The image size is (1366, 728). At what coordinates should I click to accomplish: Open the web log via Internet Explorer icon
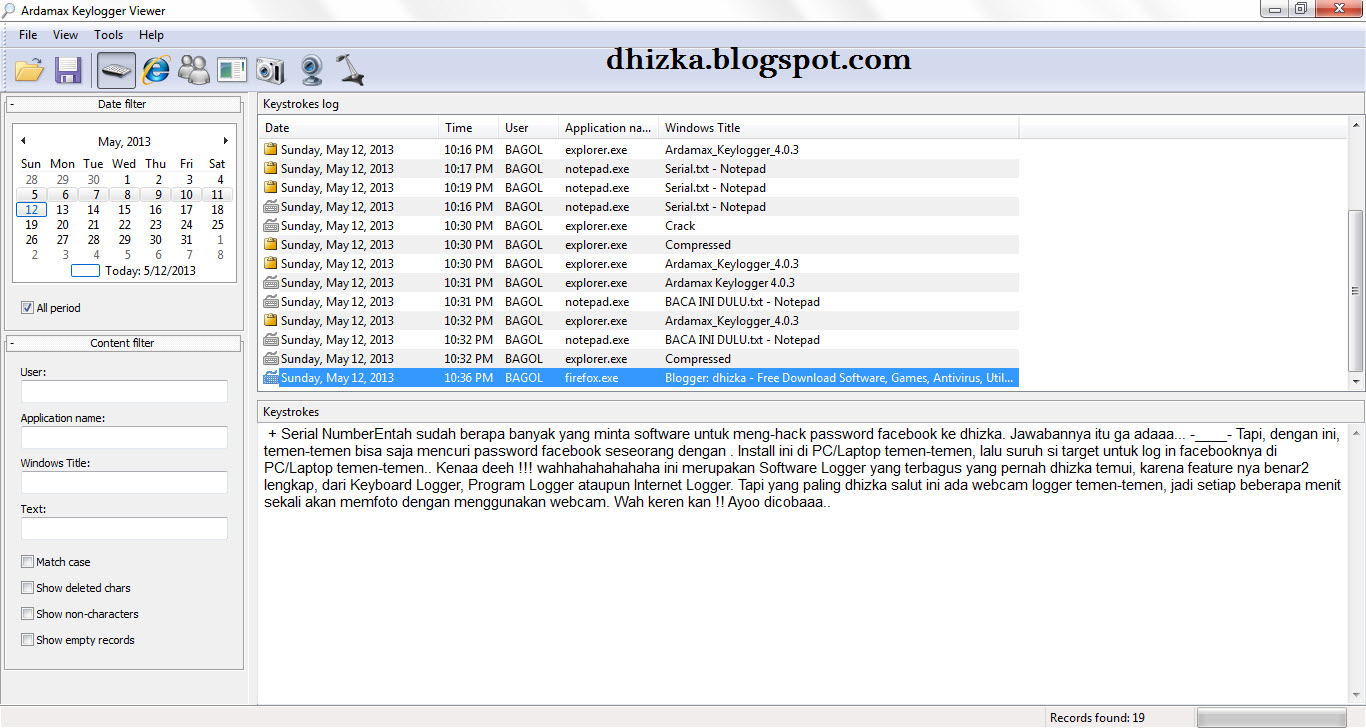click(x=156, y=70)
